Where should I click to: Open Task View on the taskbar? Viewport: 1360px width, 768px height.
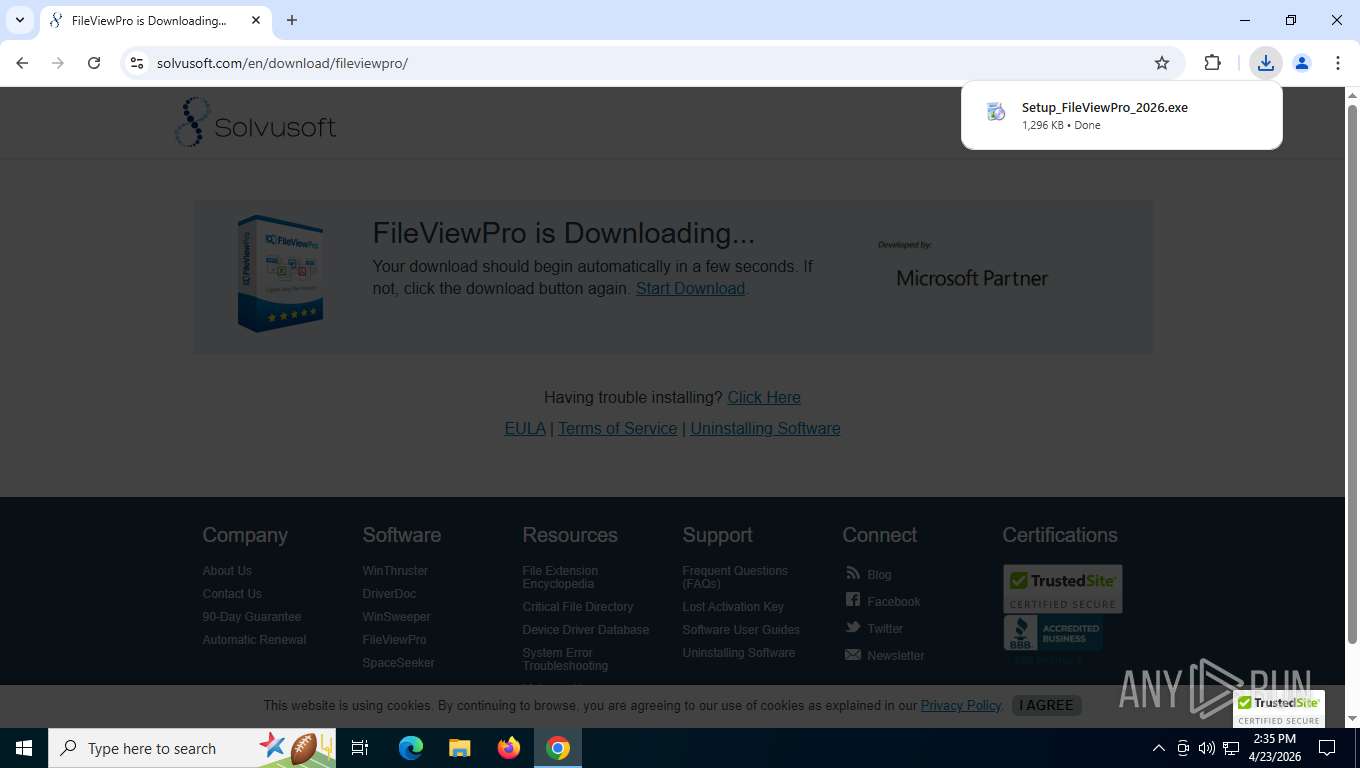pyautogui.click(x=360, y=748)
